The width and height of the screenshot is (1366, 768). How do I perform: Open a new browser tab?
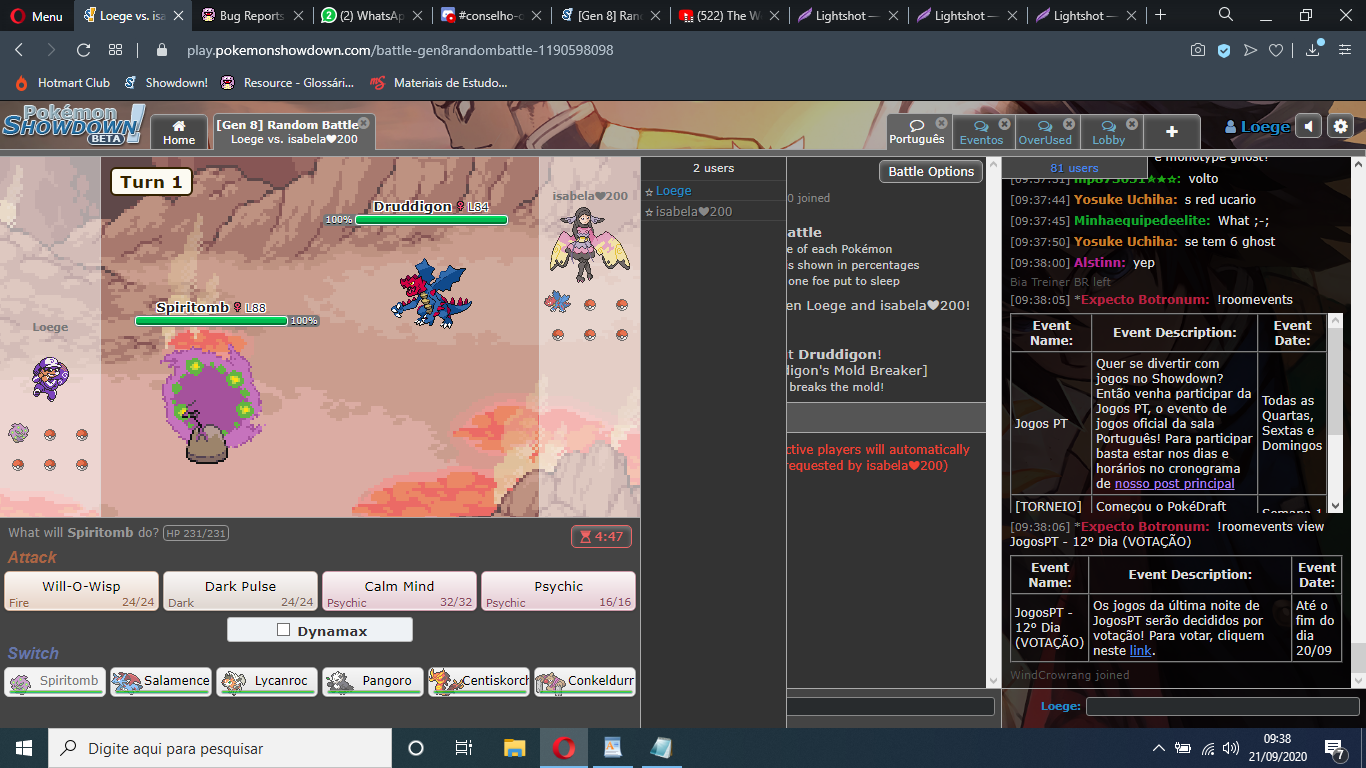[x=1161, y=15]
